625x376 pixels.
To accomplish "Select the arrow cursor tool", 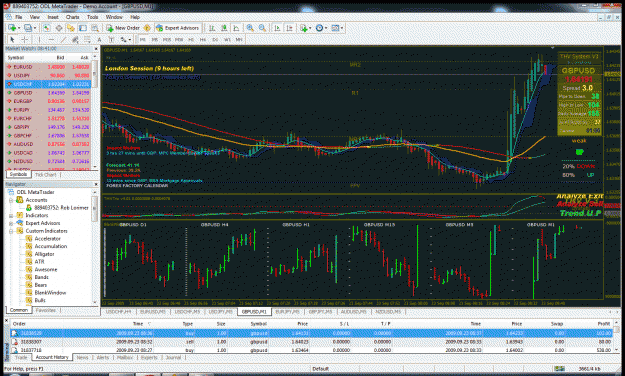I will click(12, 39).
